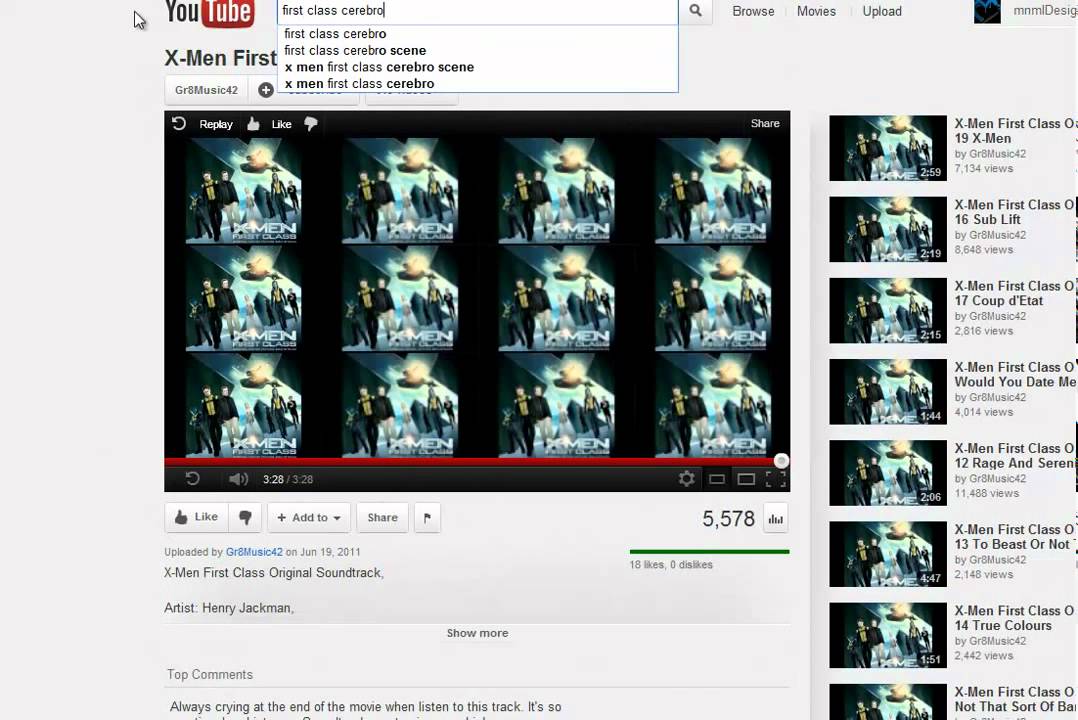This screenshot has height=720, width=1078.
Task: Click the Share button below video
Action: click(x=382, y=517)
